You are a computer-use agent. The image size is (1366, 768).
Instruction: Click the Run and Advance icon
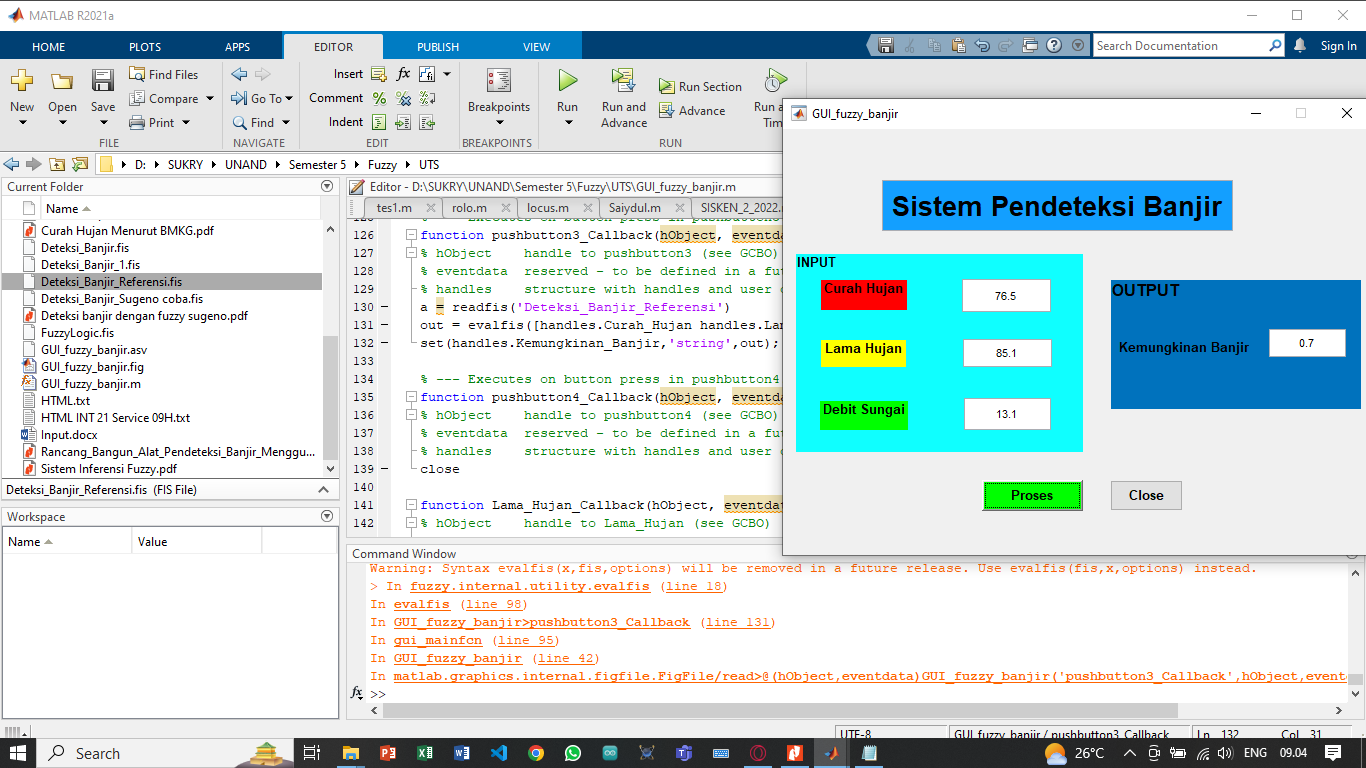(624, 80)
